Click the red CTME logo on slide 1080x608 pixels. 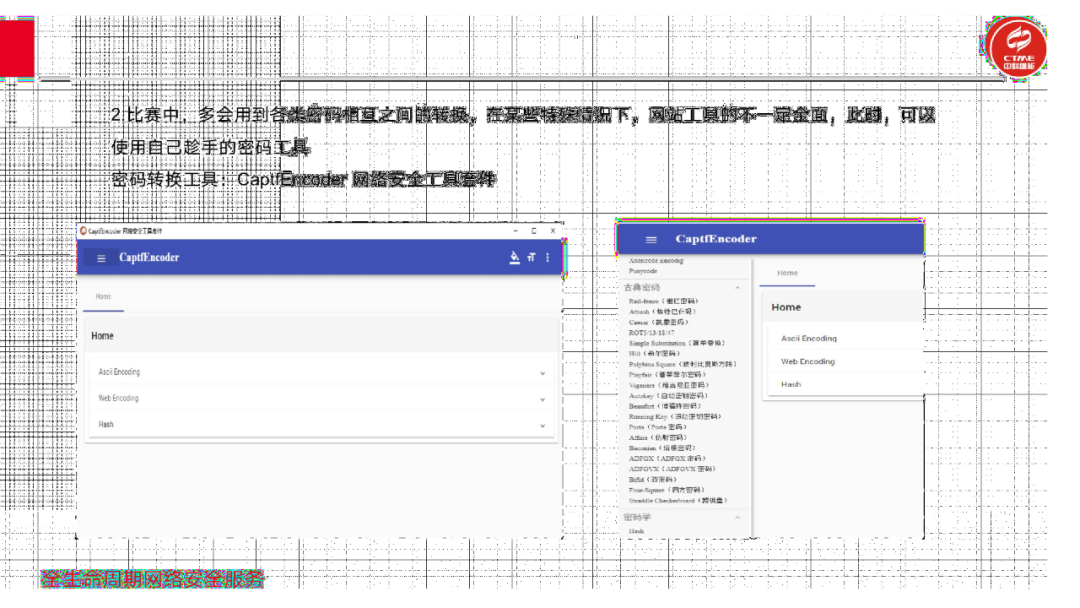coord(1016,49)
